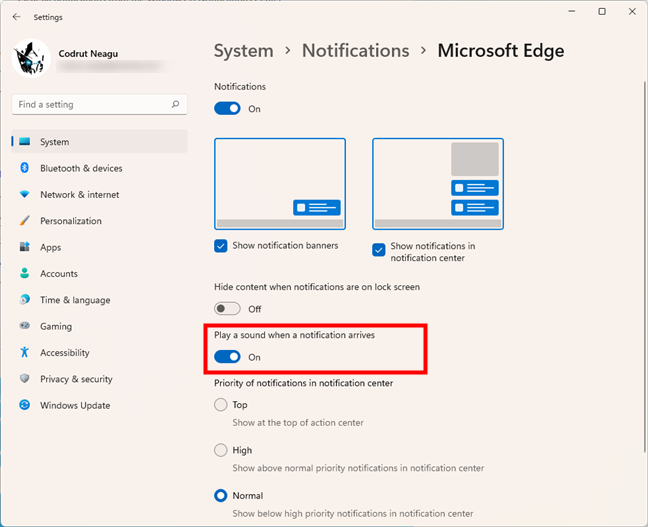Click the Network wifi icon in sidebar
648x527 pixels.
tap(24, 194)
